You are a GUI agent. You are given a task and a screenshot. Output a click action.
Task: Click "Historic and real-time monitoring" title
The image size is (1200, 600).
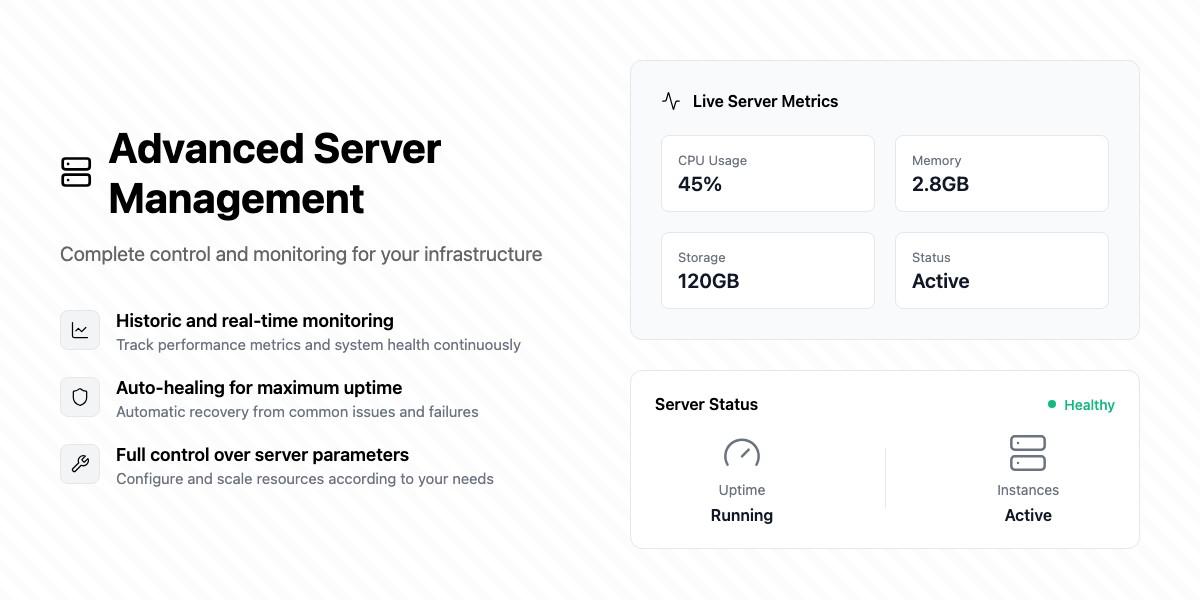pos(255,321)
